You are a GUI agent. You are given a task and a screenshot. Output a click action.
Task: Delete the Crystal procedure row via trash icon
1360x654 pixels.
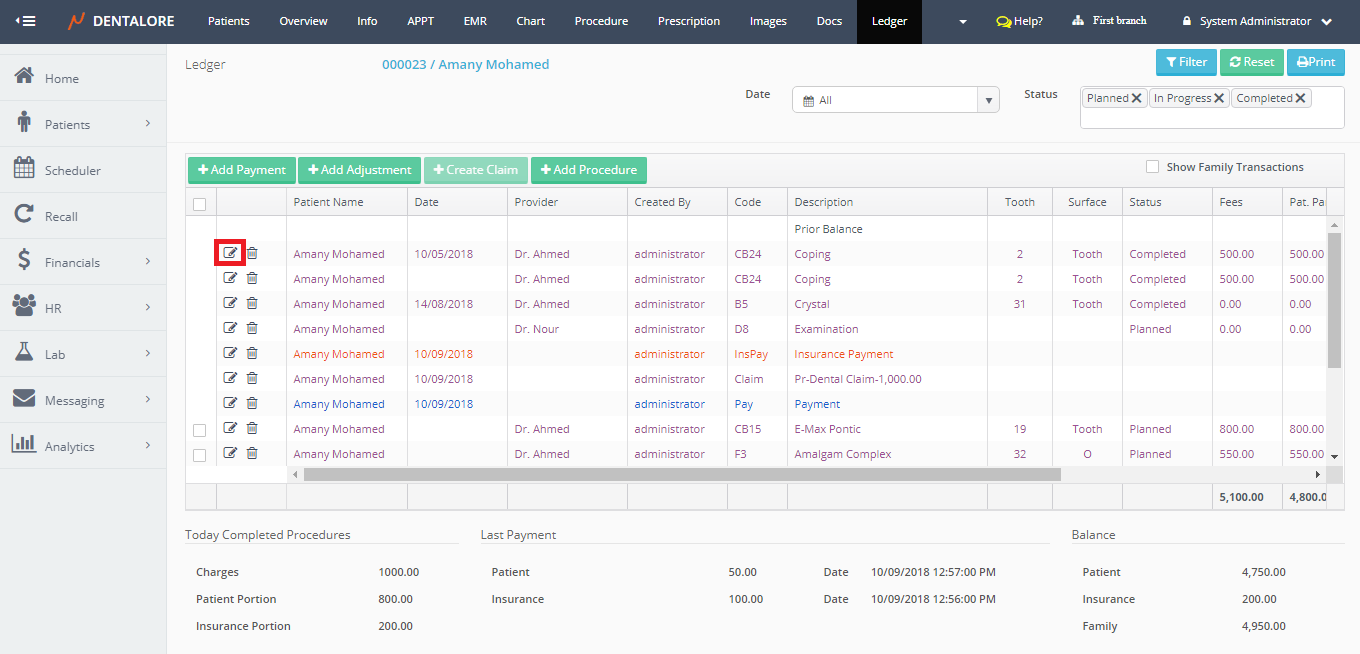coord(252,304)
